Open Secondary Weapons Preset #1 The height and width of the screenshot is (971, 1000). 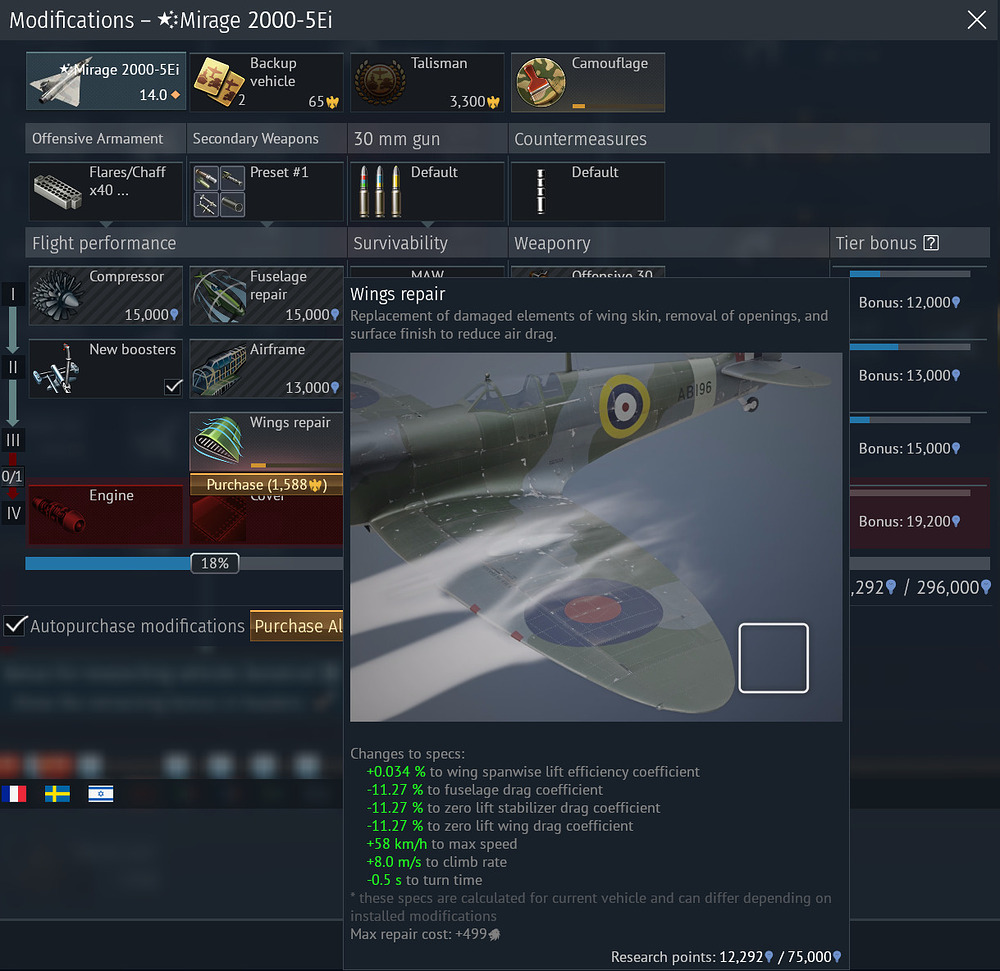pos(267,191)
